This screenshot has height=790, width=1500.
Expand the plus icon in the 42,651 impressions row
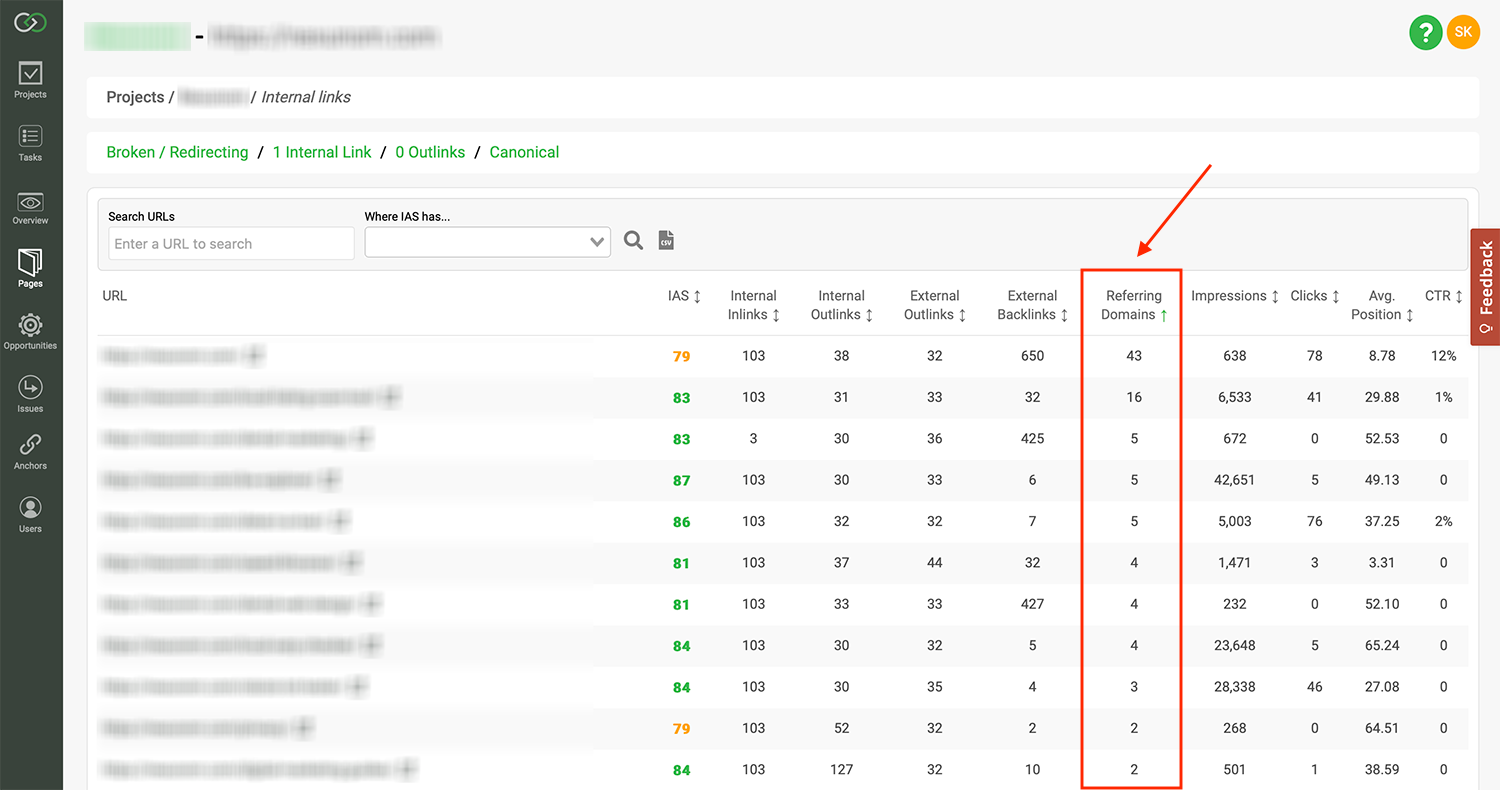[330, 480]
